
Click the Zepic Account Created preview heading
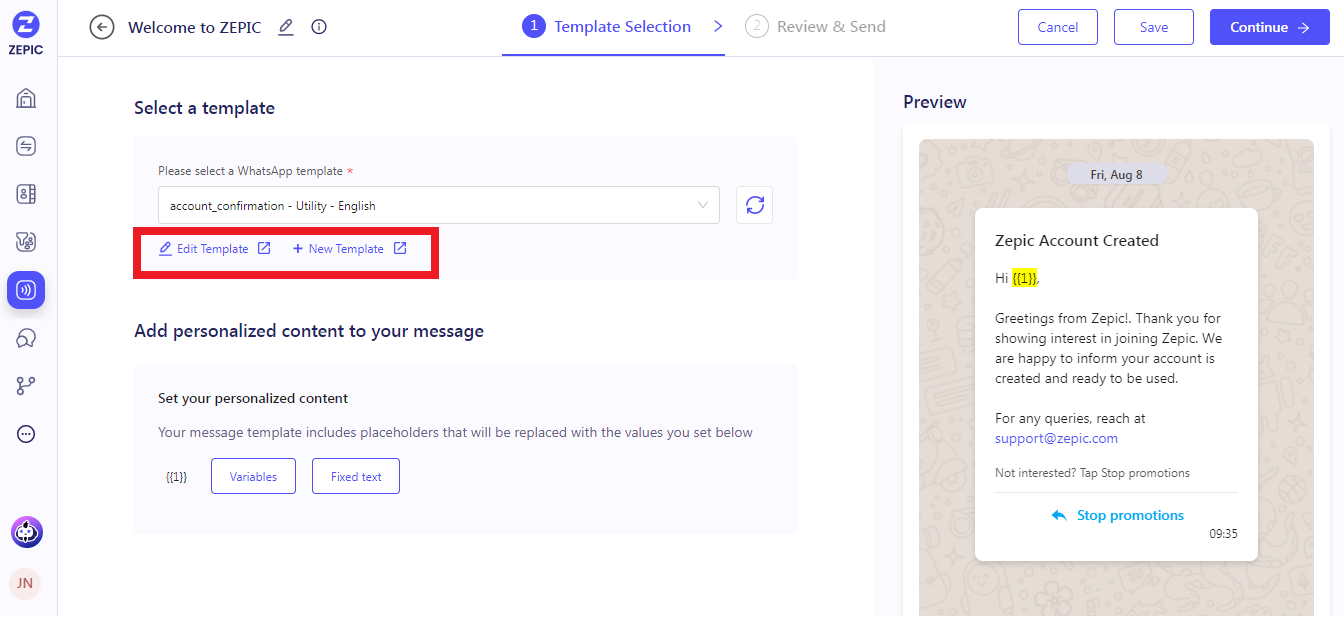(x=1077, y=240)
